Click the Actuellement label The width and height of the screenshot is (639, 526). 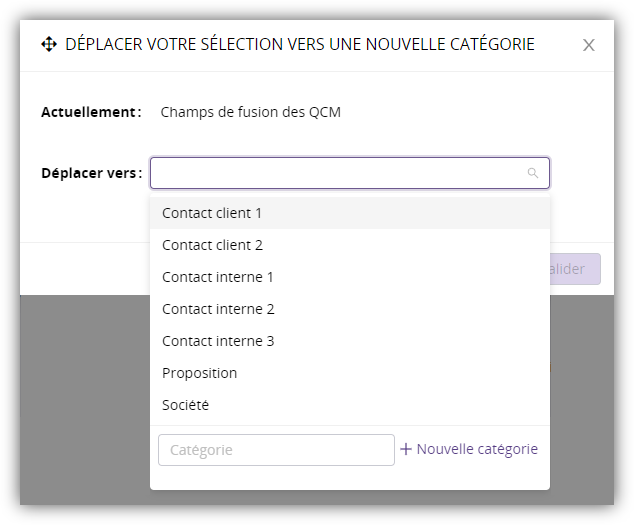[x=90, y=112]
